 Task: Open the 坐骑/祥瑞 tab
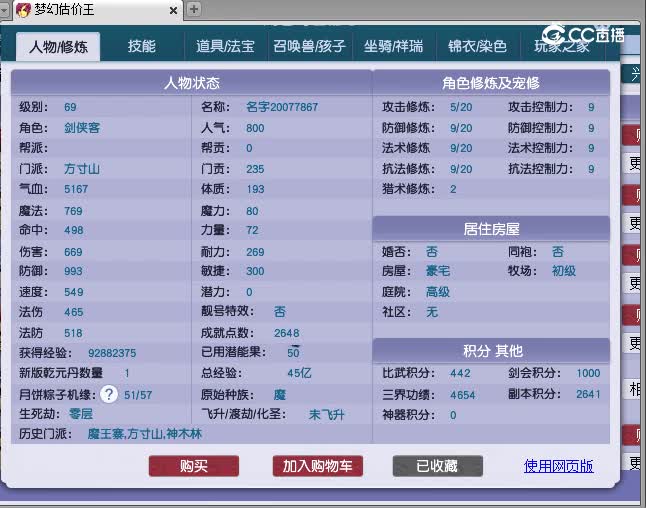(393, 46)
